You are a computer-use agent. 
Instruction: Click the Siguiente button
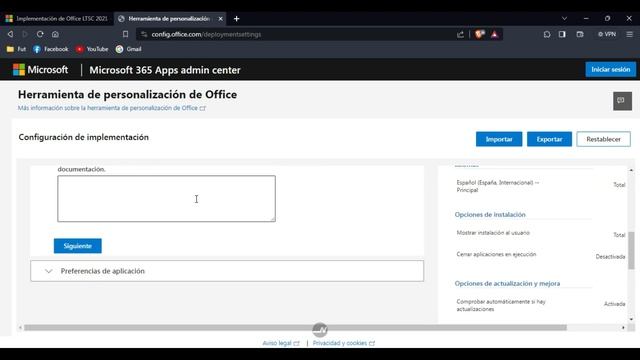tap(78, 246)
